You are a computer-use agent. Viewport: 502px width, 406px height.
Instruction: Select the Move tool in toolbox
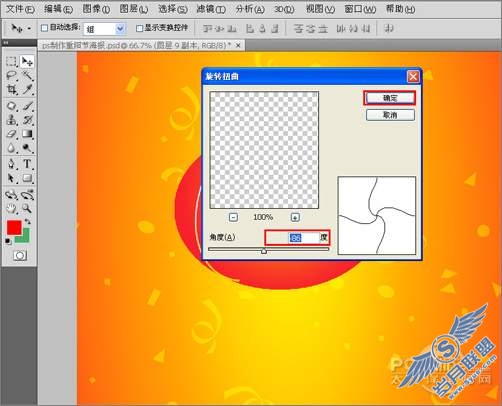tap(27, 61)
